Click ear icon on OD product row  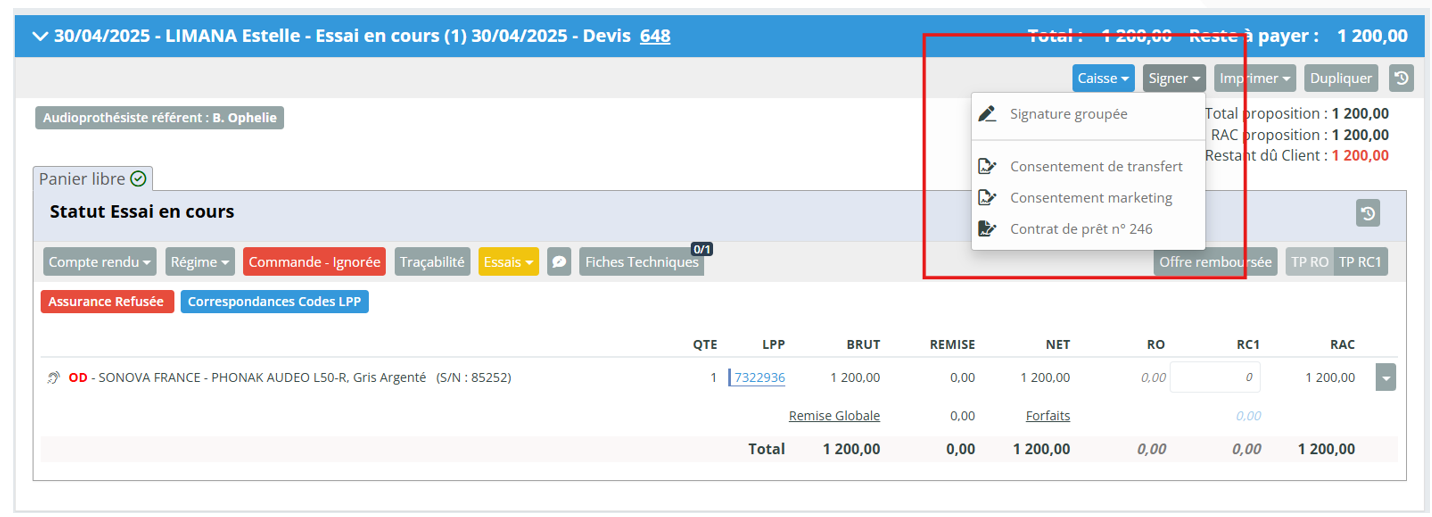[x=54, y=378]
